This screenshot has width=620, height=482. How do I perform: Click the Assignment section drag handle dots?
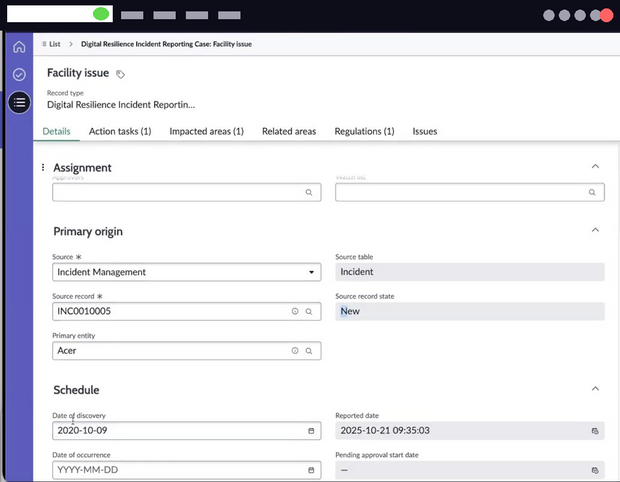point(43,167)
